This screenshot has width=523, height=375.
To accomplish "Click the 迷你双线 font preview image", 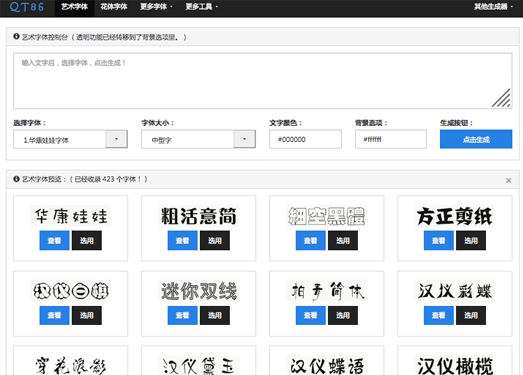I will (x=199, y=291).
